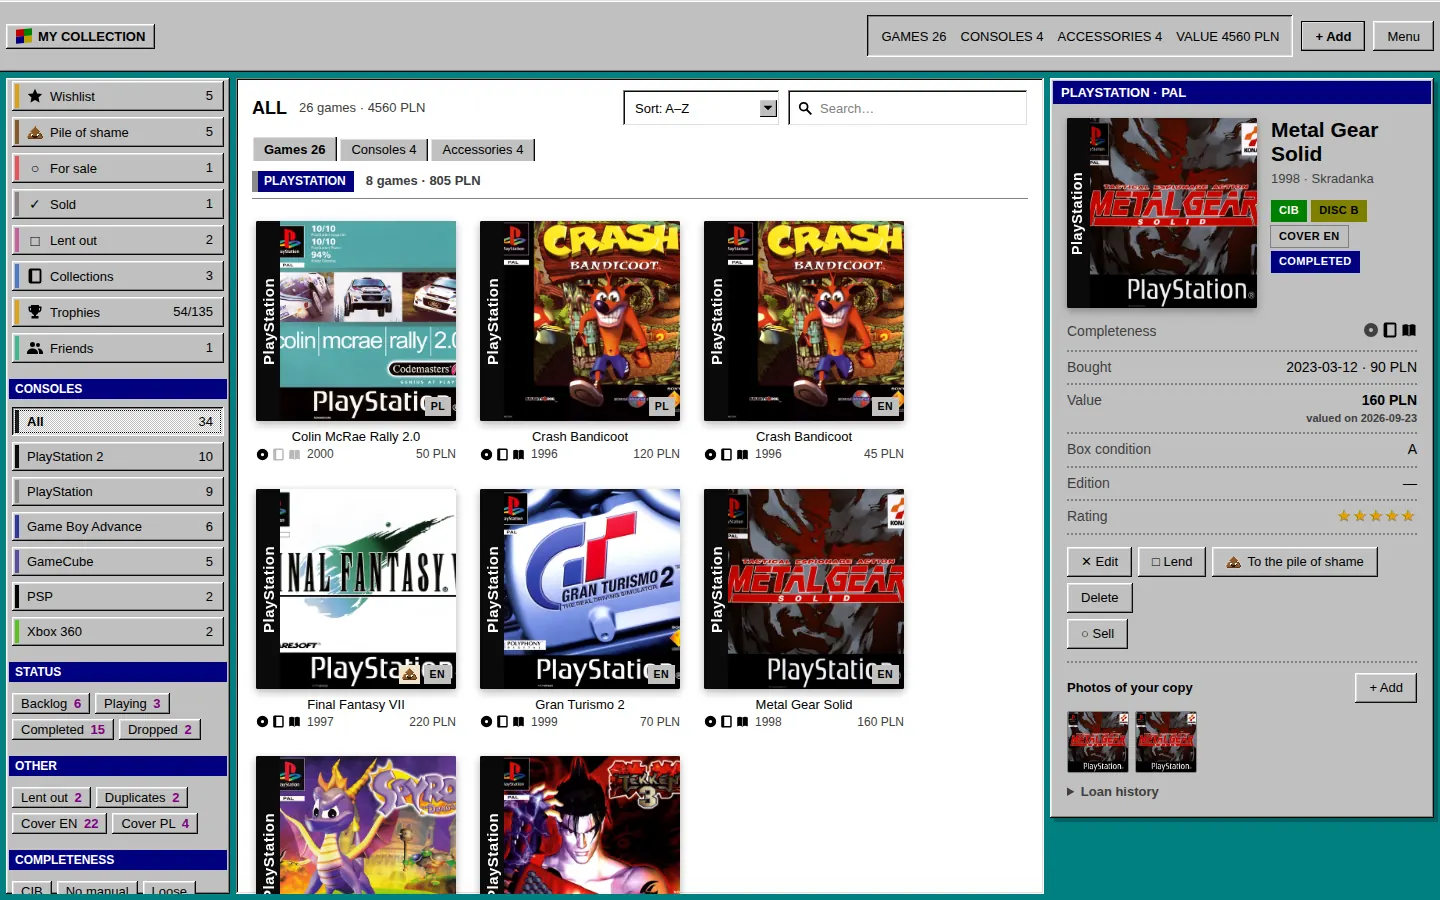Open the Collections entry
The height and width of the screenshot is (900, 1440).
(x=118, y=276)
